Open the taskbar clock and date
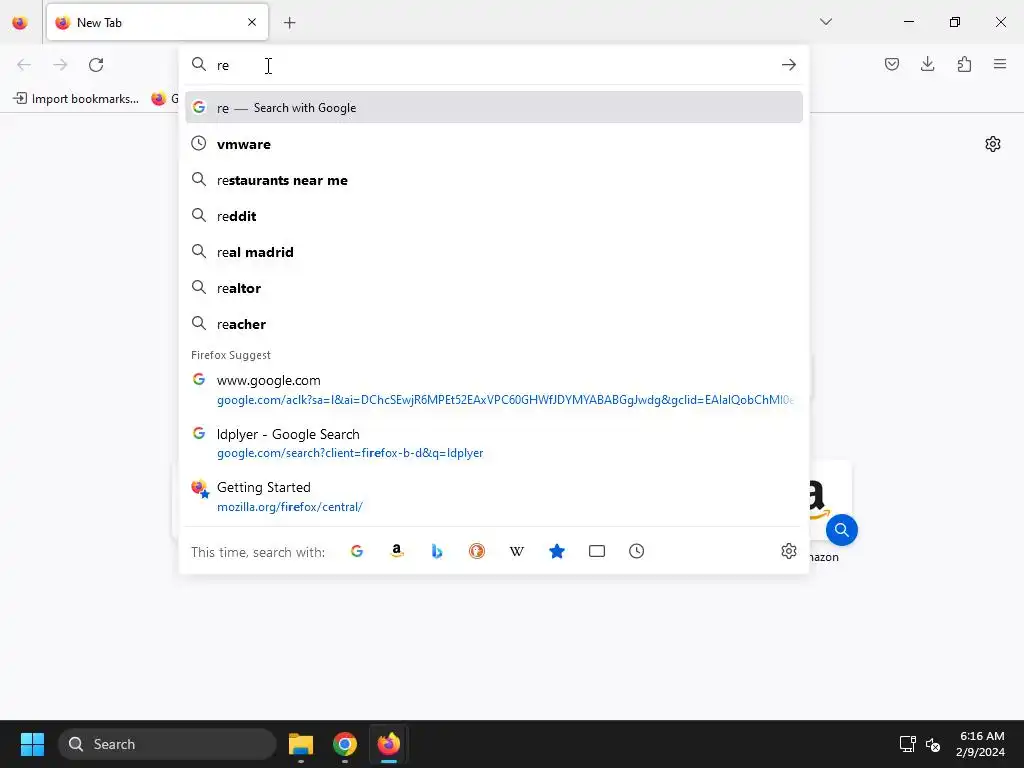Image resolution: width=1024 pixels, height=768 pixels. (980, 744)
